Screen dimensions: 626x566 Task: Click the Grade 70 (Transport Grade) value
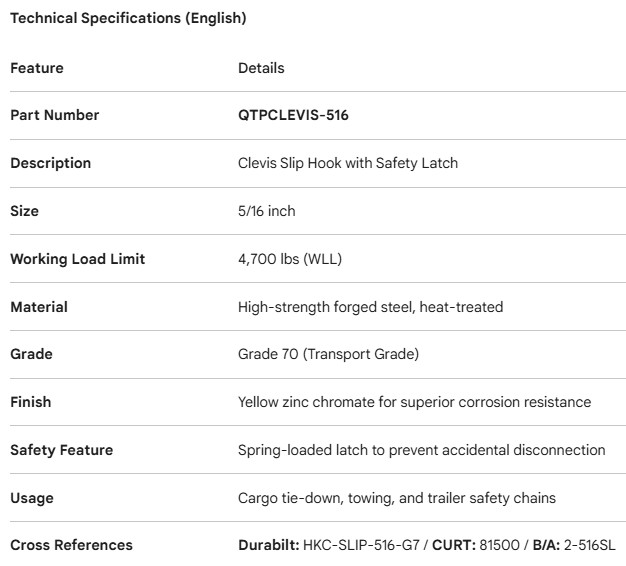(328, 354)
